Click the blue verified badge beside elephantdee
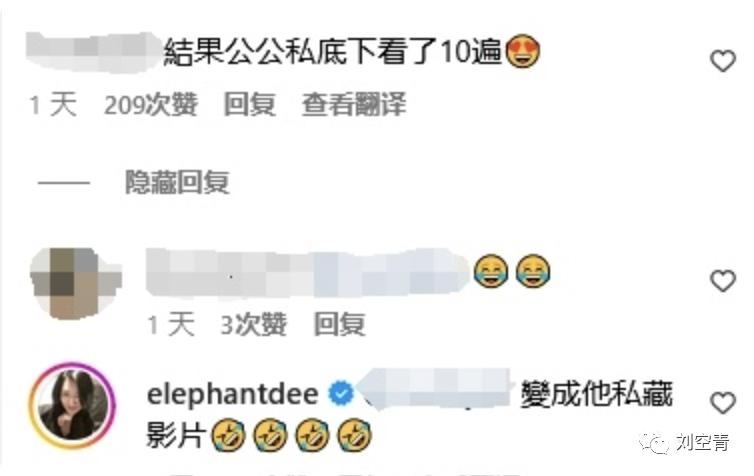This screenshot has height=476, width=754. pos(341,393)
